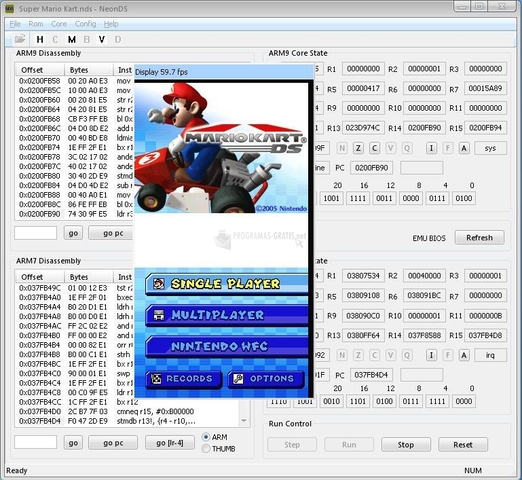
Task: Click the greyed B toolbar icon
Action: pyautogui.click(x=87, y=40)
